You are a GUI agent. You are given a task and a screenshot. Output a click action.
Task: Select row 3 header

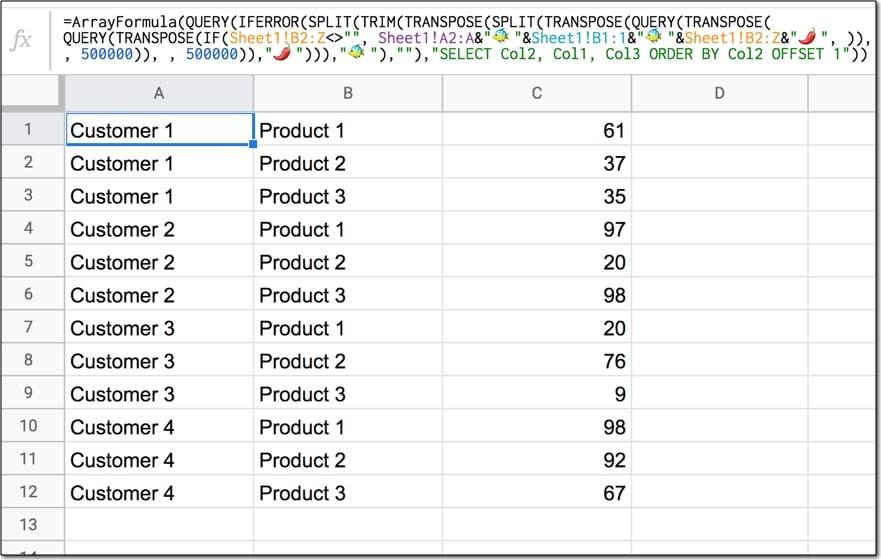33,195
